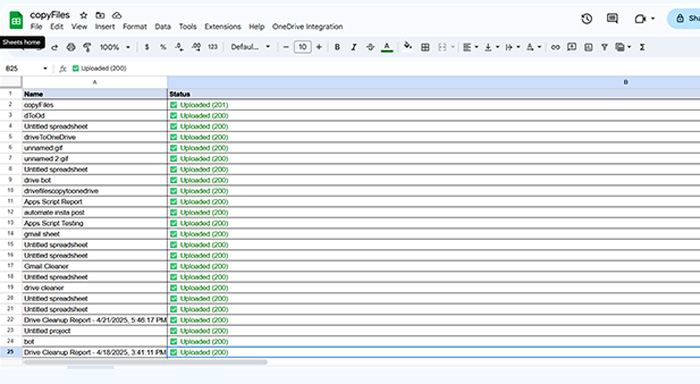Open the Insert menu
The width and height of the screenshot is (700, 384).
[105, 27]
